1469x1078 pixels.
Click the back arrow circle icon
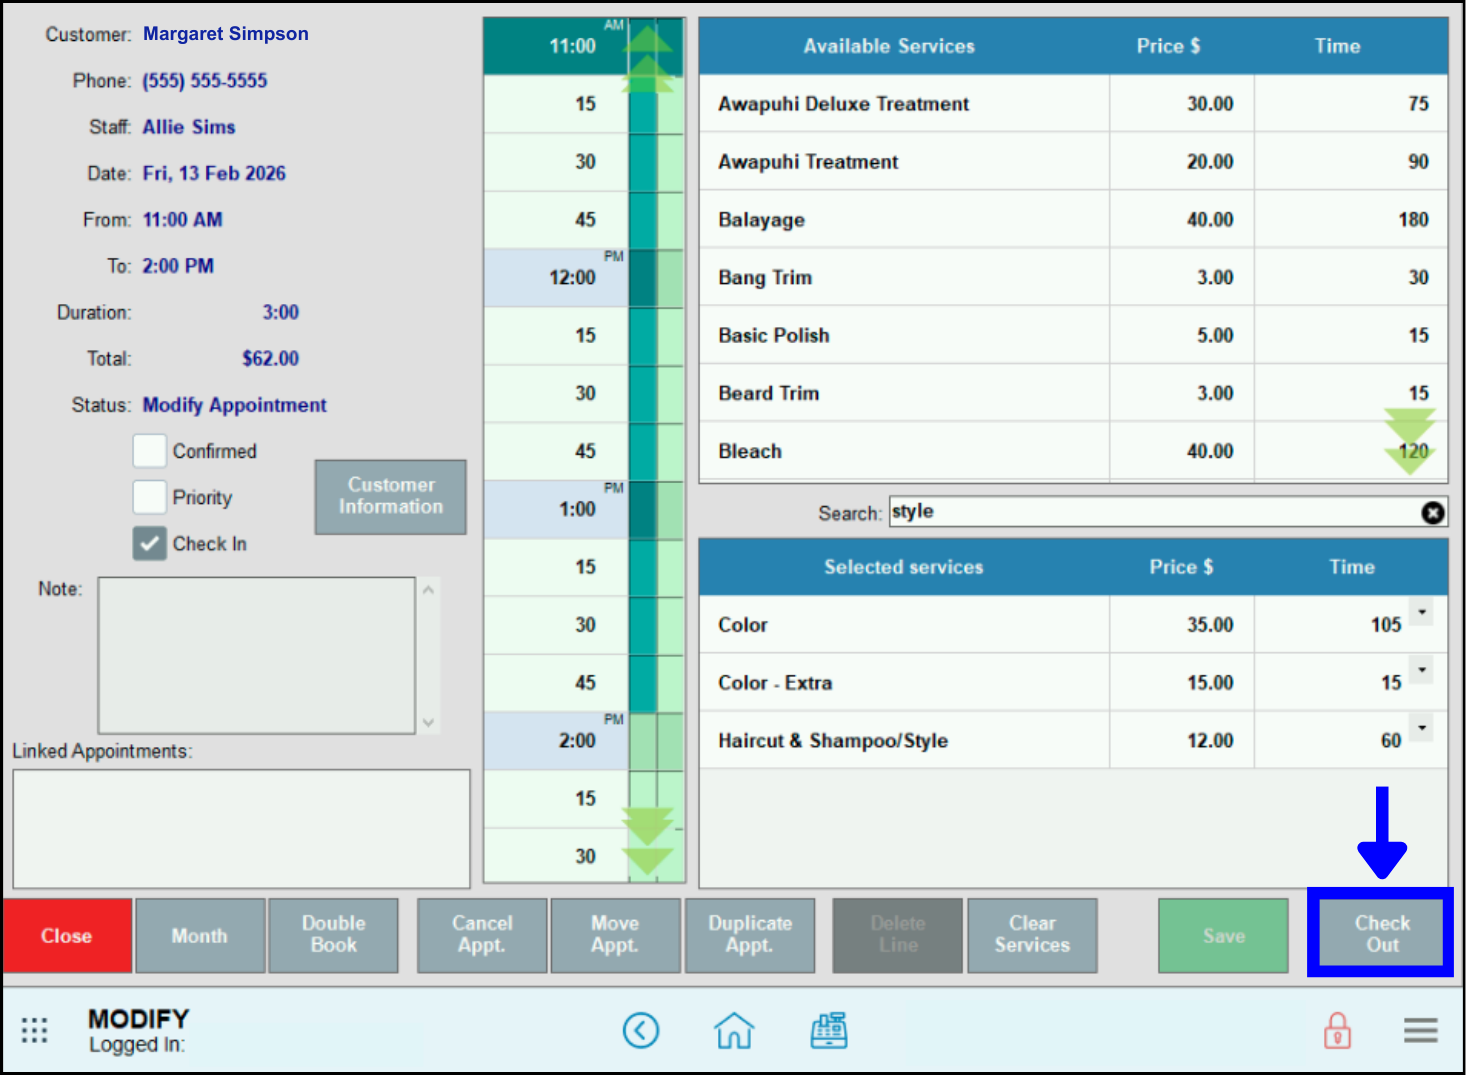tap(640, 1030)
